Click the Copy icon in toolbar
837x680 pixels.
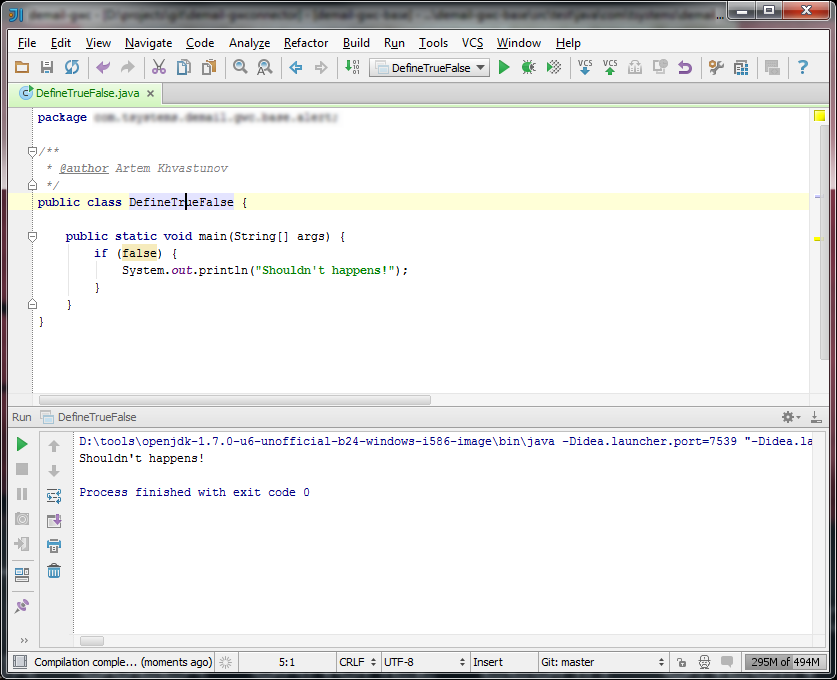click(184, 67)
